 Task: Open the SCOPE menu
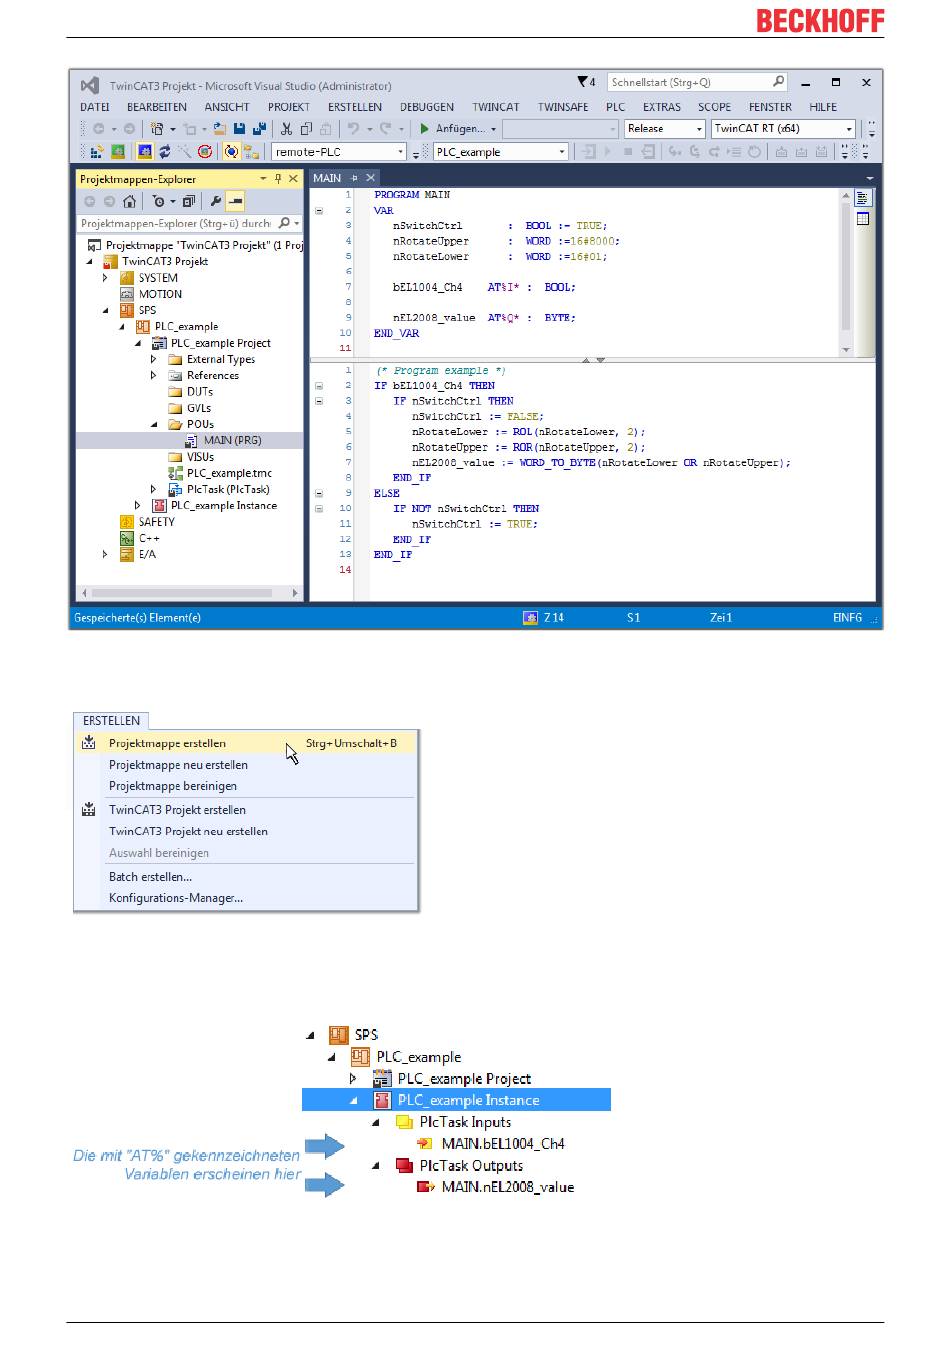tap(715, 107)
